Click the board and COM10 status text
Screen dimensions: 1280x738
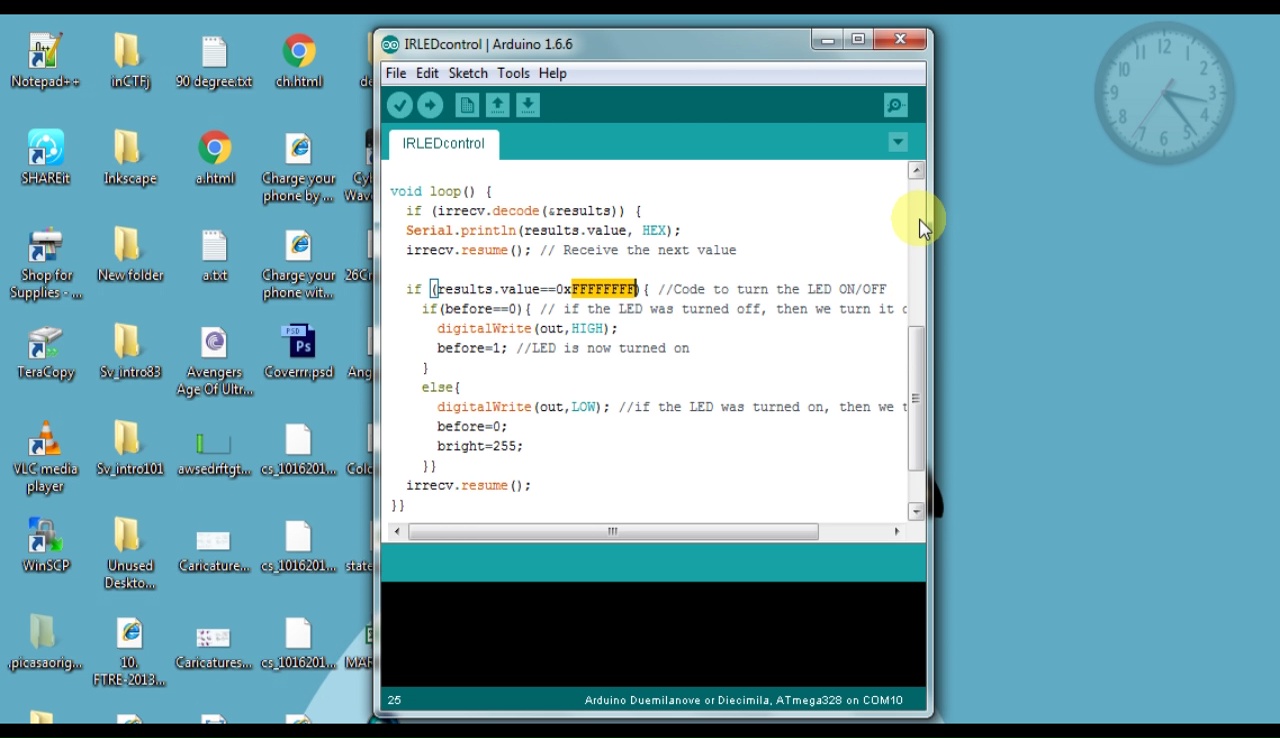click(x=744, y=700)
